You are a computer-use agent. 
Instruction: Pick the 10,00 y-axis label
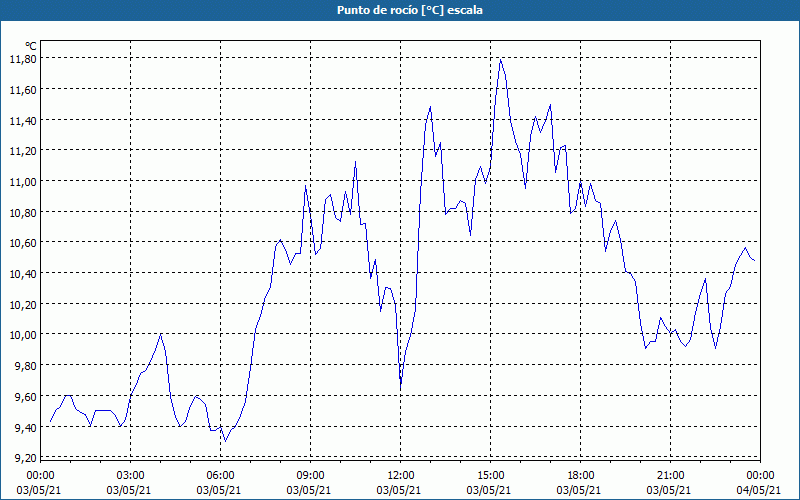(x=23, y=335)
